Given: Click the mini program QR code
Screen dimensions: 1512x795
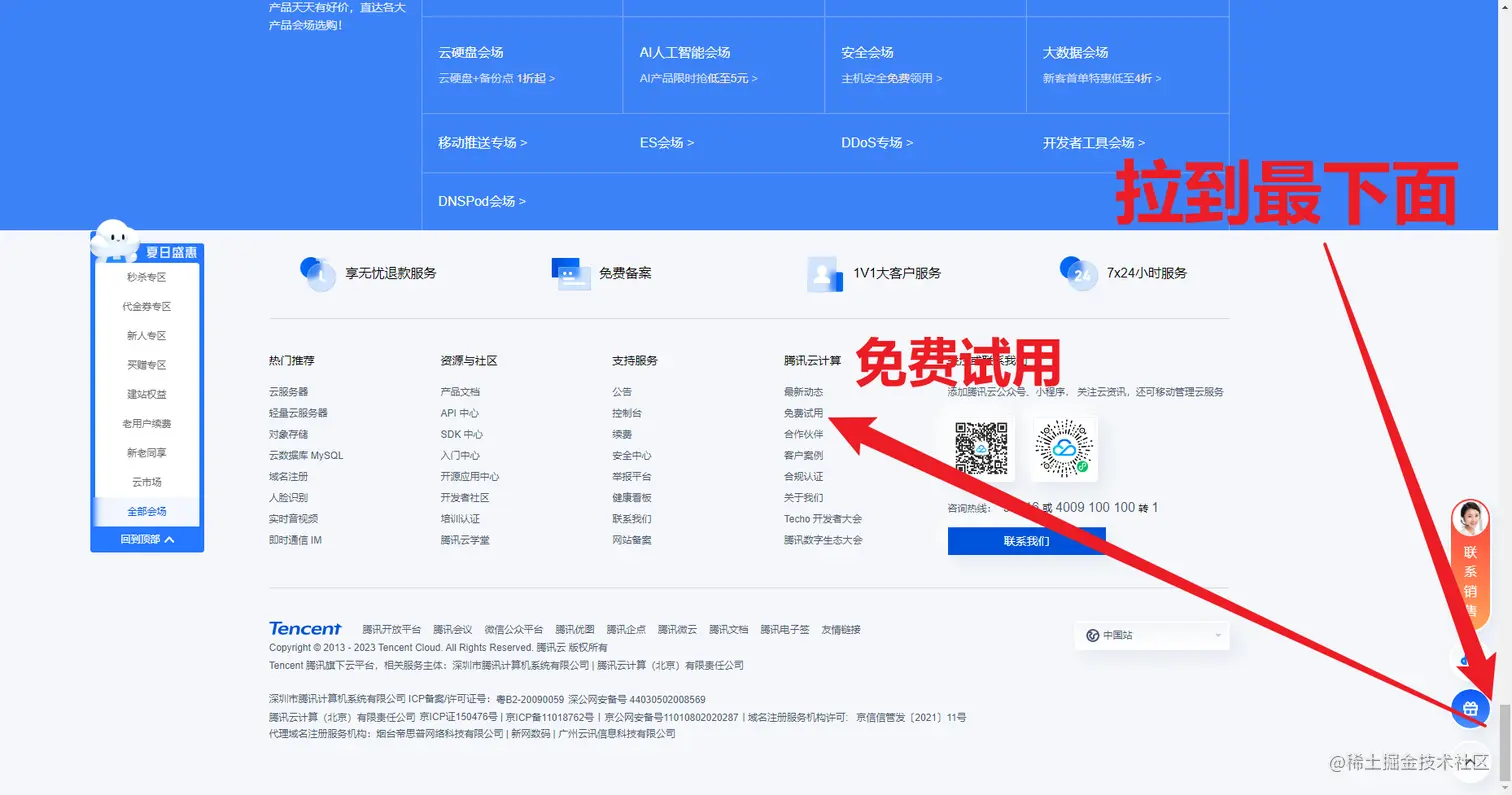Looking at the screenshot, I should coord(1064,449).
